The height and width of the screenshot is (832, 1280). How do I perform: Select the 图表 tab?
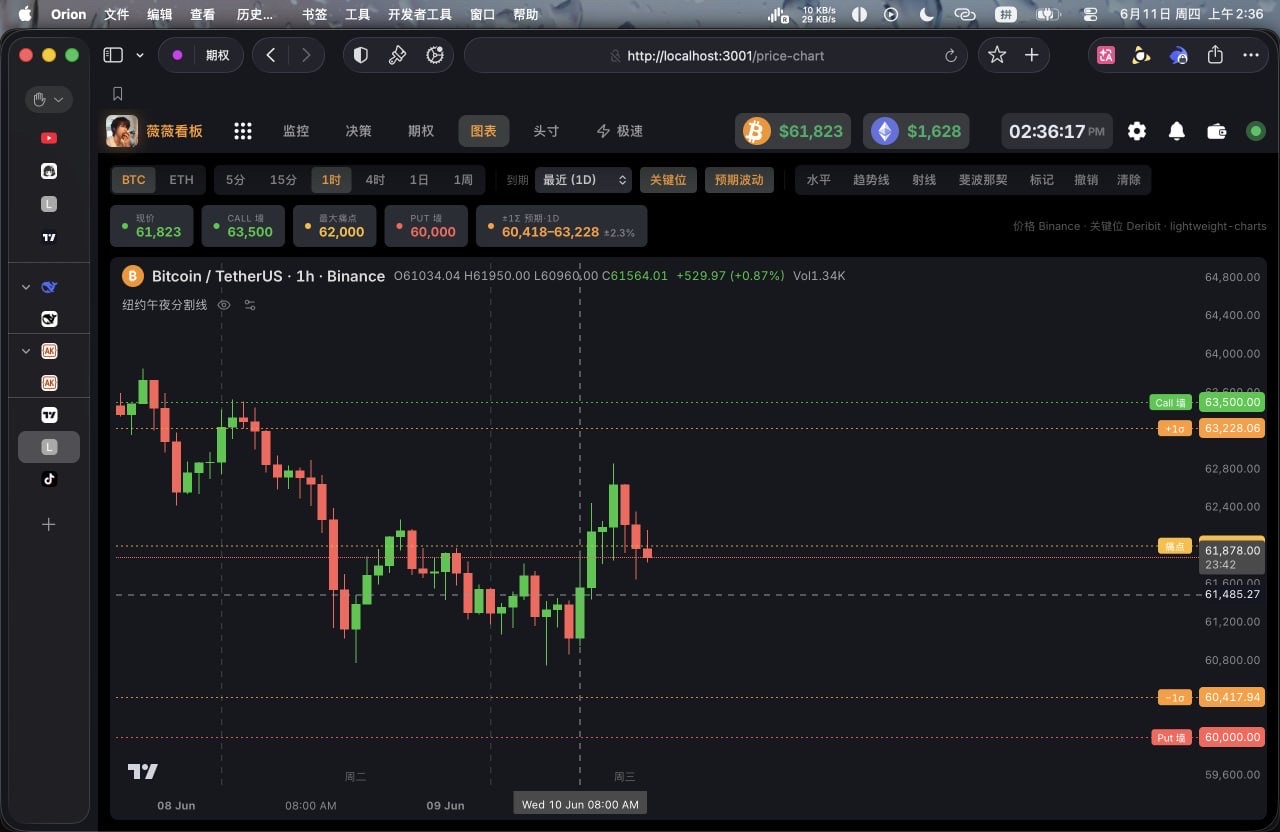[x=484, y=131]
